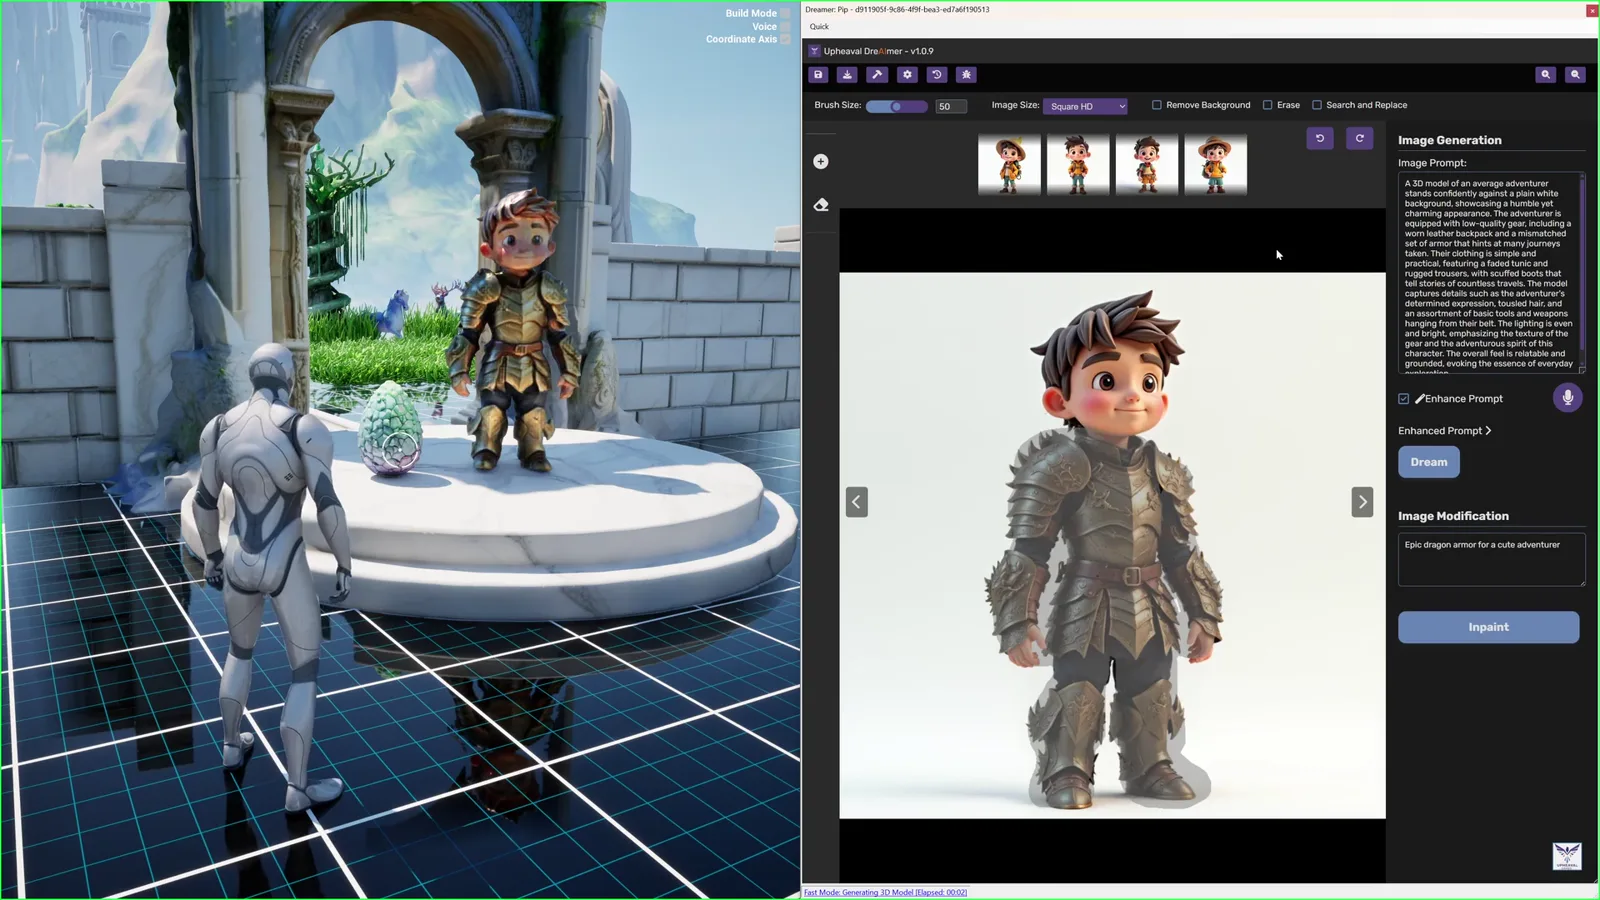Click the Image Modification text field
Screen dimensions: 1600x900
coord(1491,560)
